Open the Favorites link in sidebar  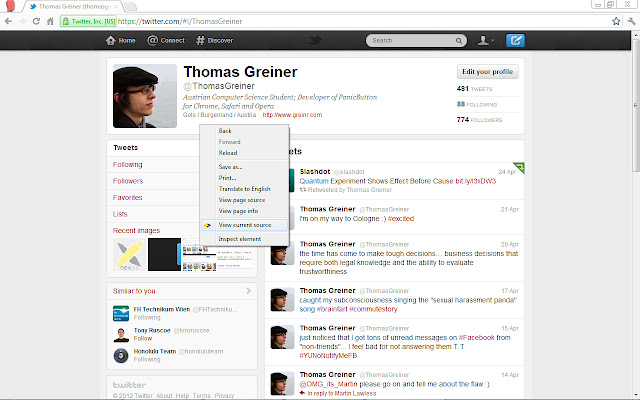point(127,198)
